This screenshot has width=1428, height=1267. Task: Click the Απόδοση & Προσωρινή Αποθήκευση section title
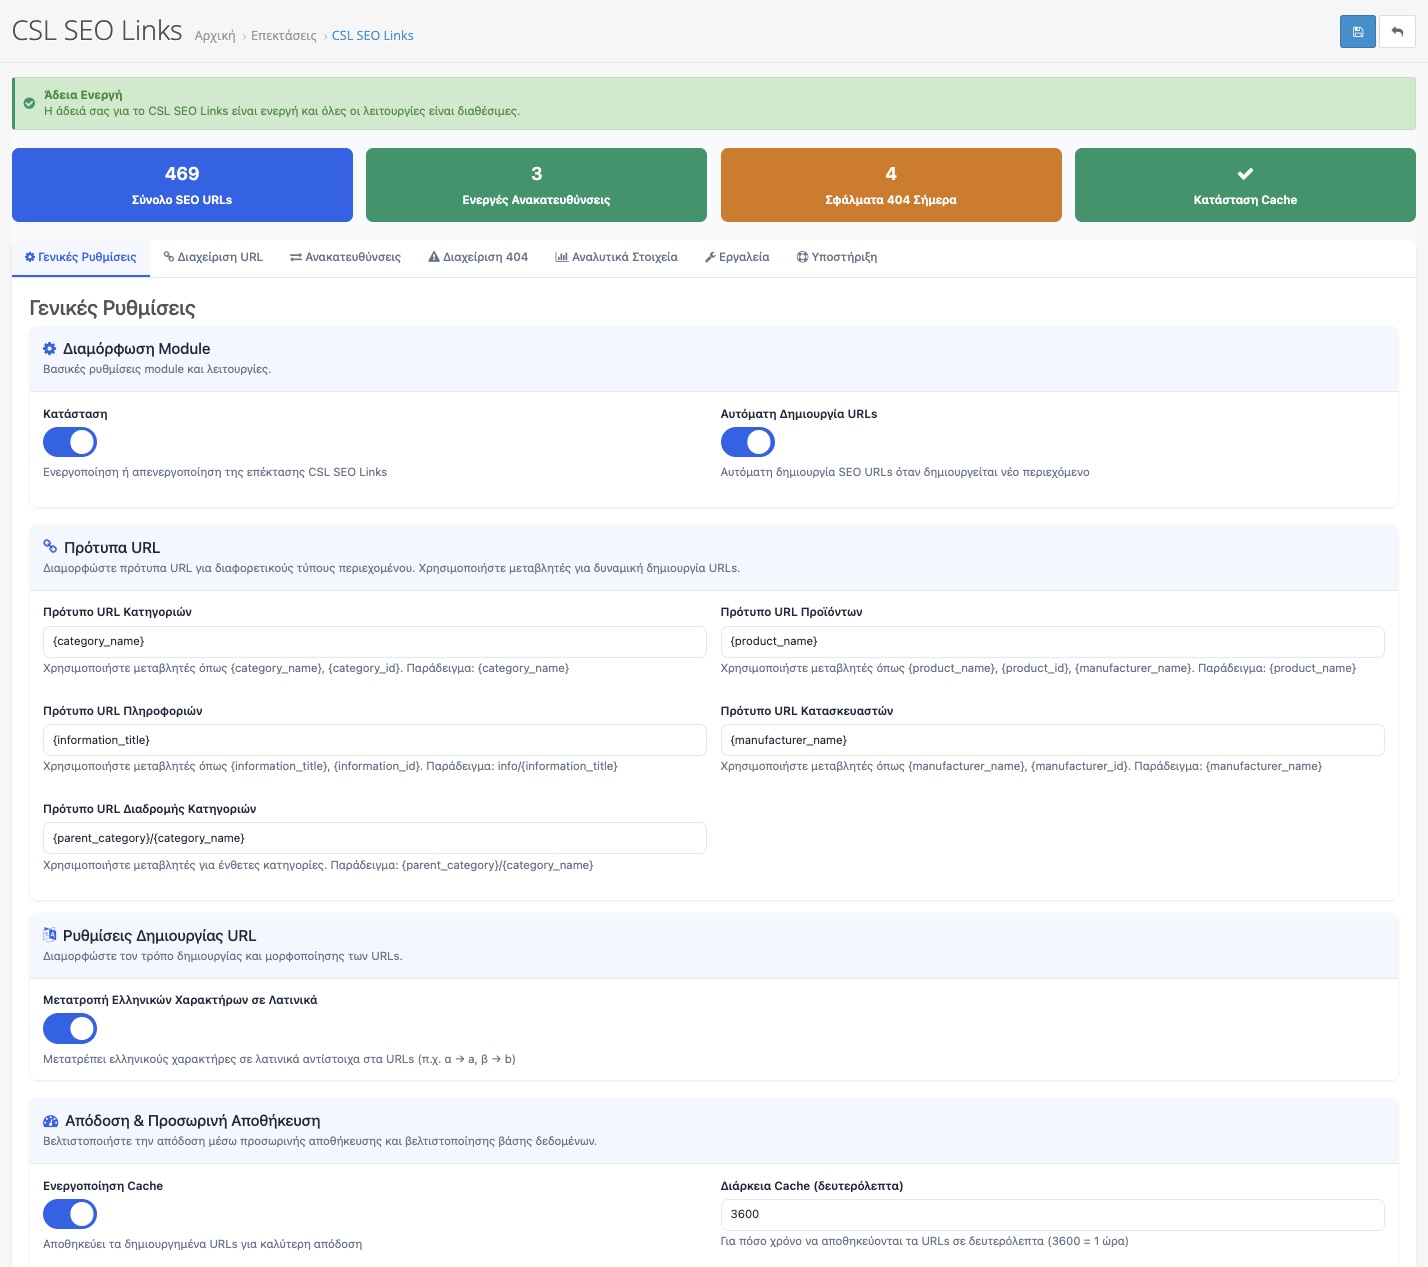coord(192,1121)
